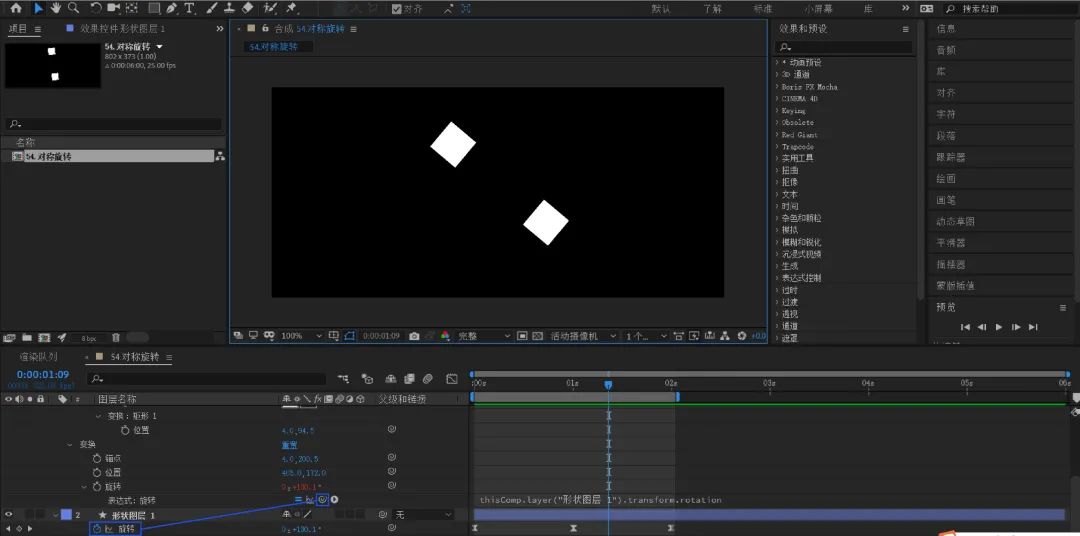Select the Rotation tool
Screen dimensions: 1080x536
pos(96,8)
